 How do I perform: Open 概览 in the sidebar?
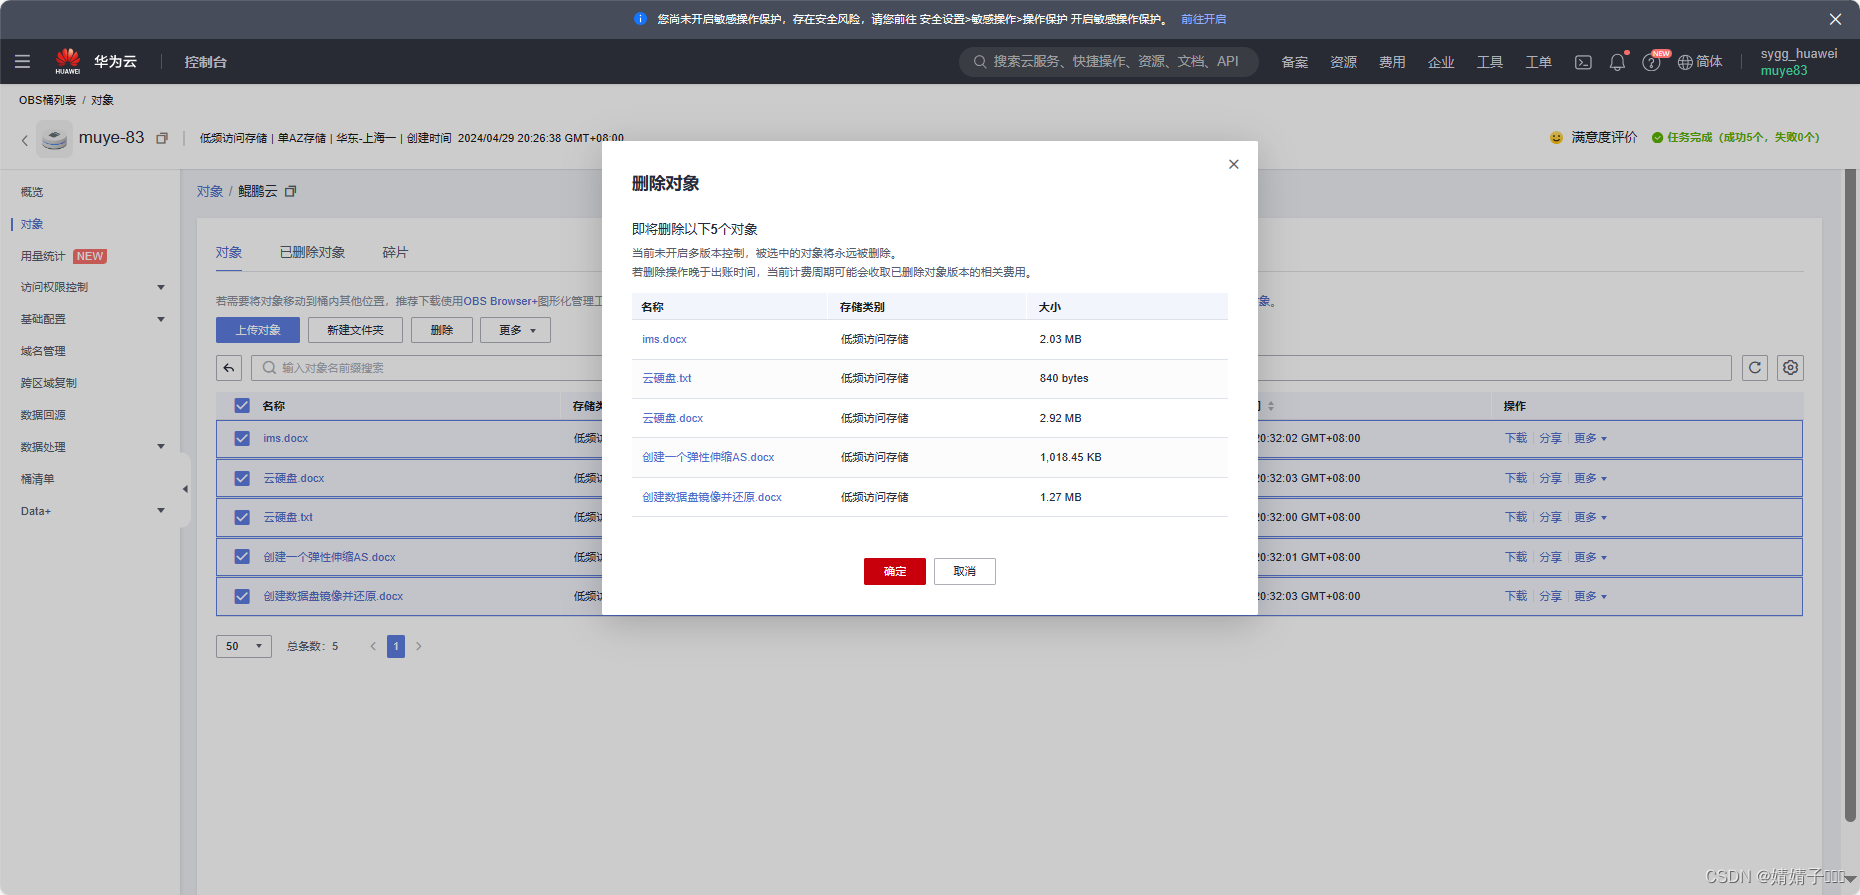pyautogui.click(x=32, y=192)
